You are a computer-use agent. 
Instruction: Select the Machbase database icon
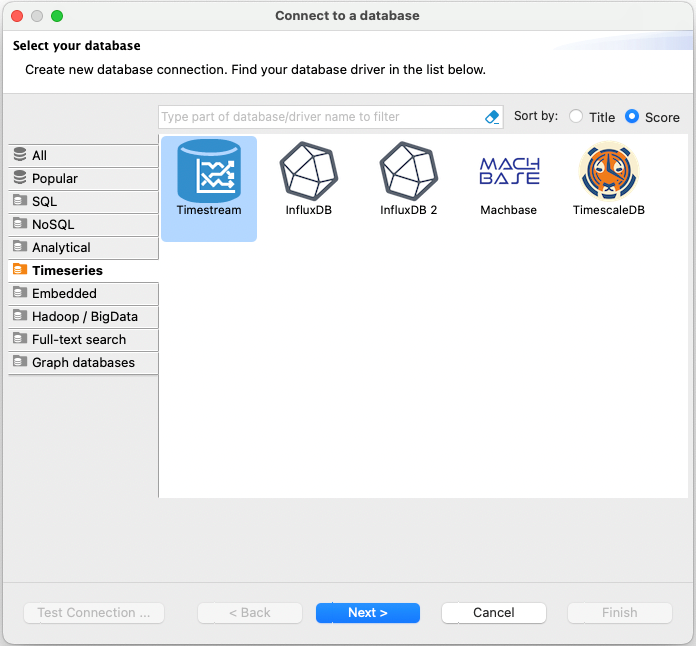[x=508, y=171]
